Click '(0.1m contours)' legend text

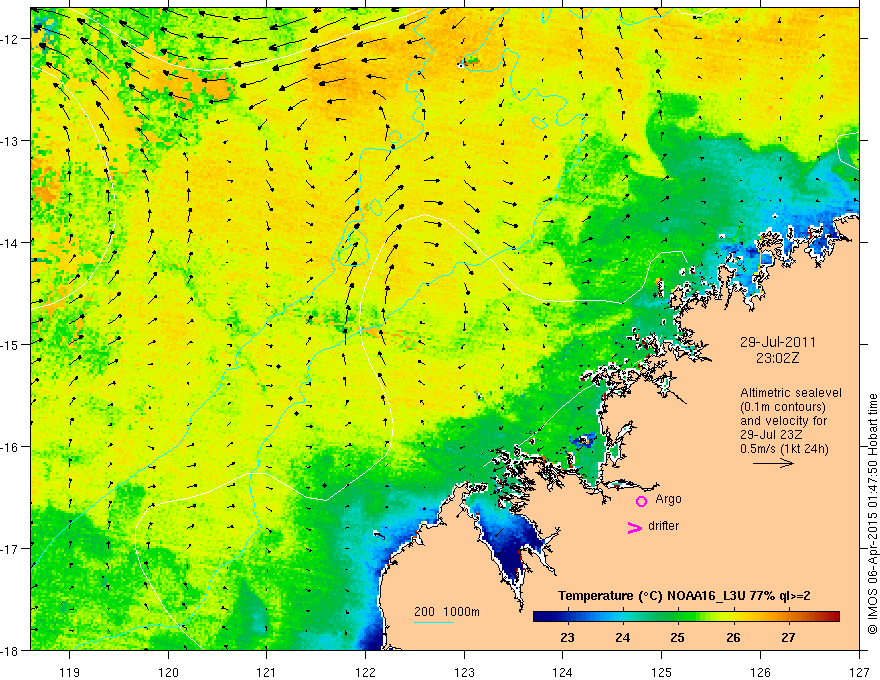pos(783,407)
